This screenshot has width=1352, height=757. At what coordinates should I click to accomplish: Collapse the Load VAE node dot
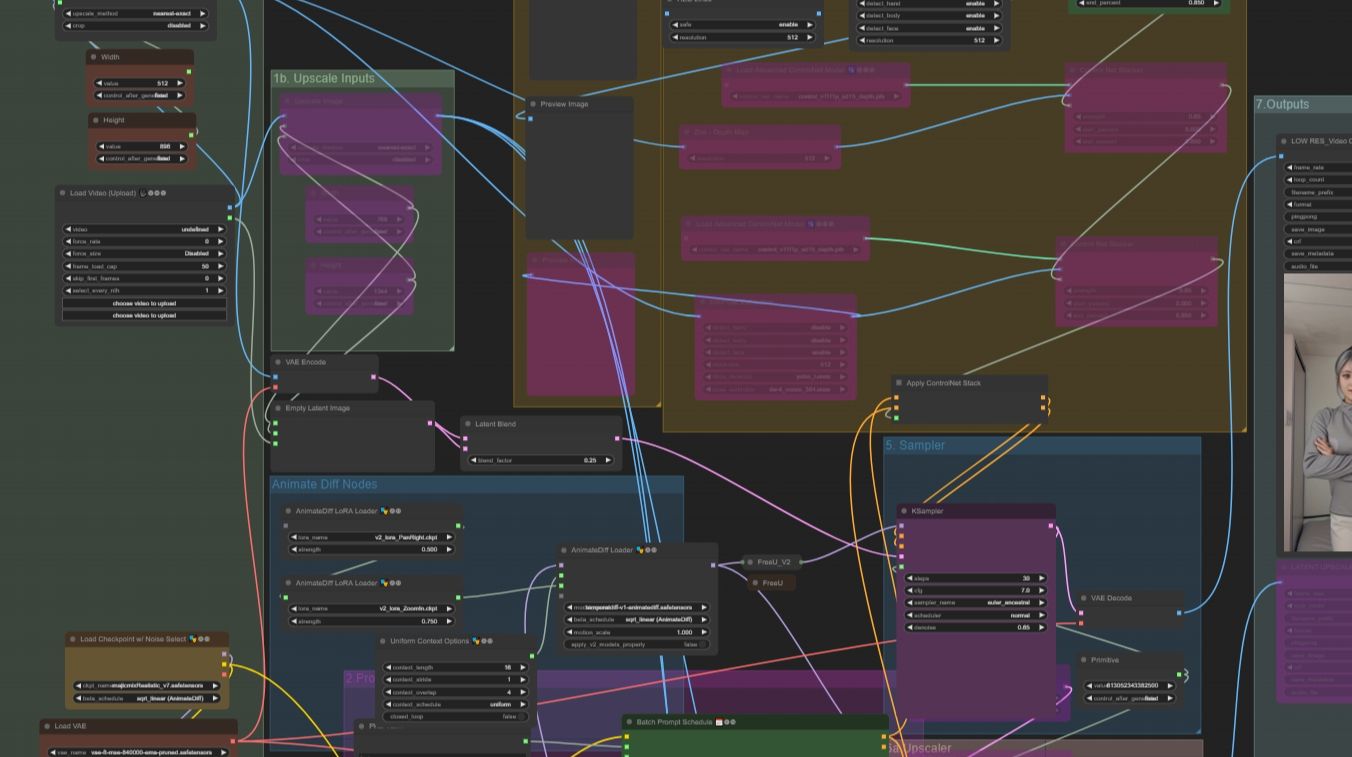coord(47,726)
